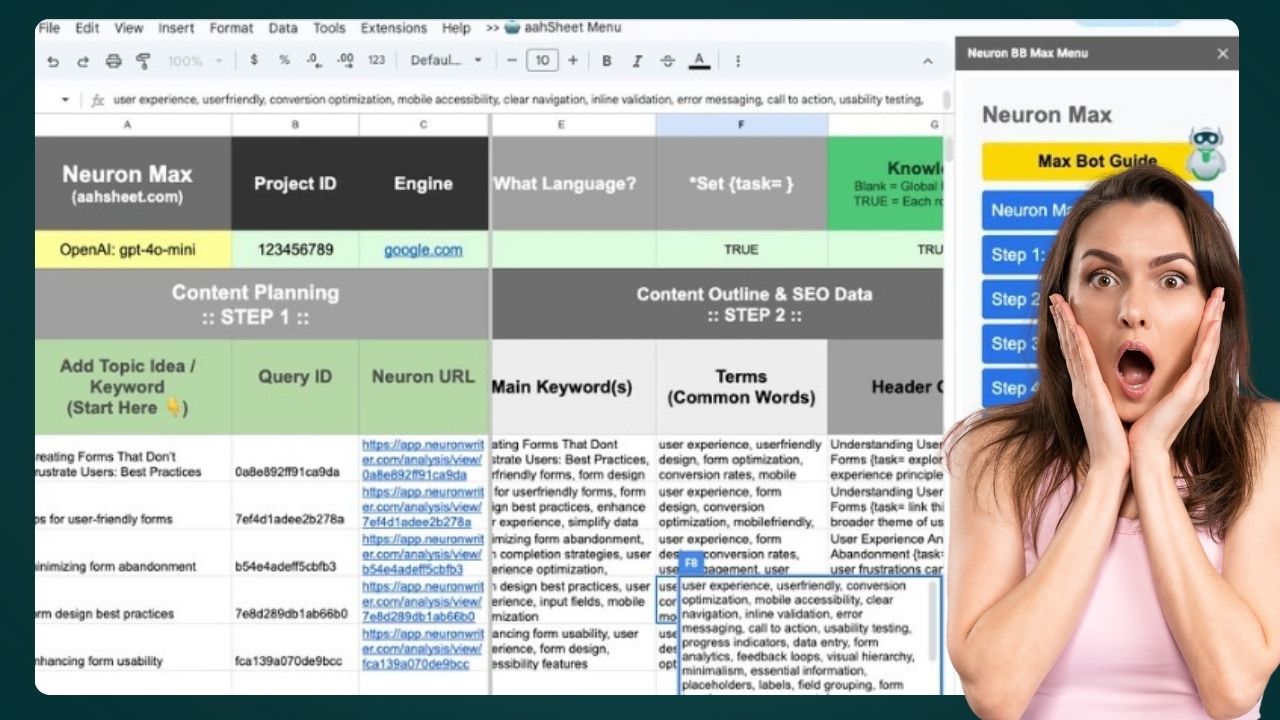Open the text color picker
This screenshot has width=1280, height=720.
click(x=699, y=61)
